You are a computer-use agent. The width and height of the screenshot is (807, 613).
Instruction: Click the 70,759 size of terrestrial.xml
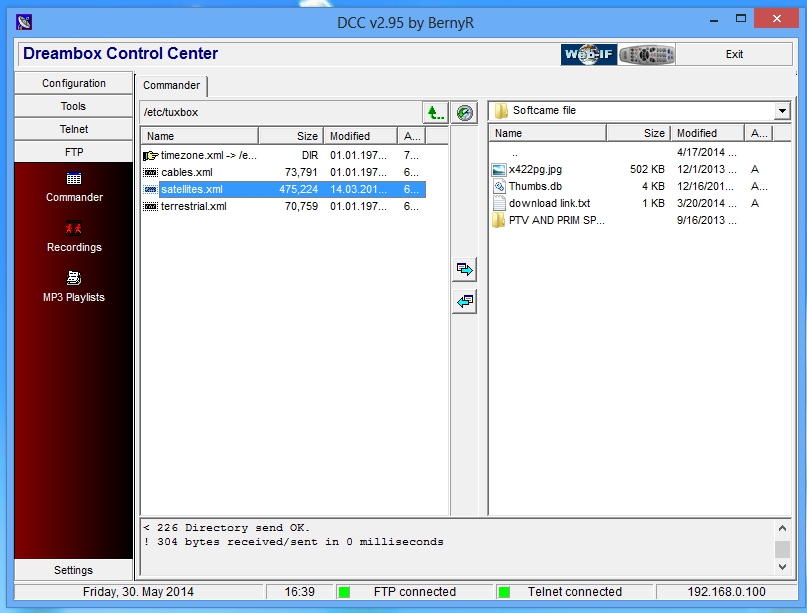click(x=301, y=206)
